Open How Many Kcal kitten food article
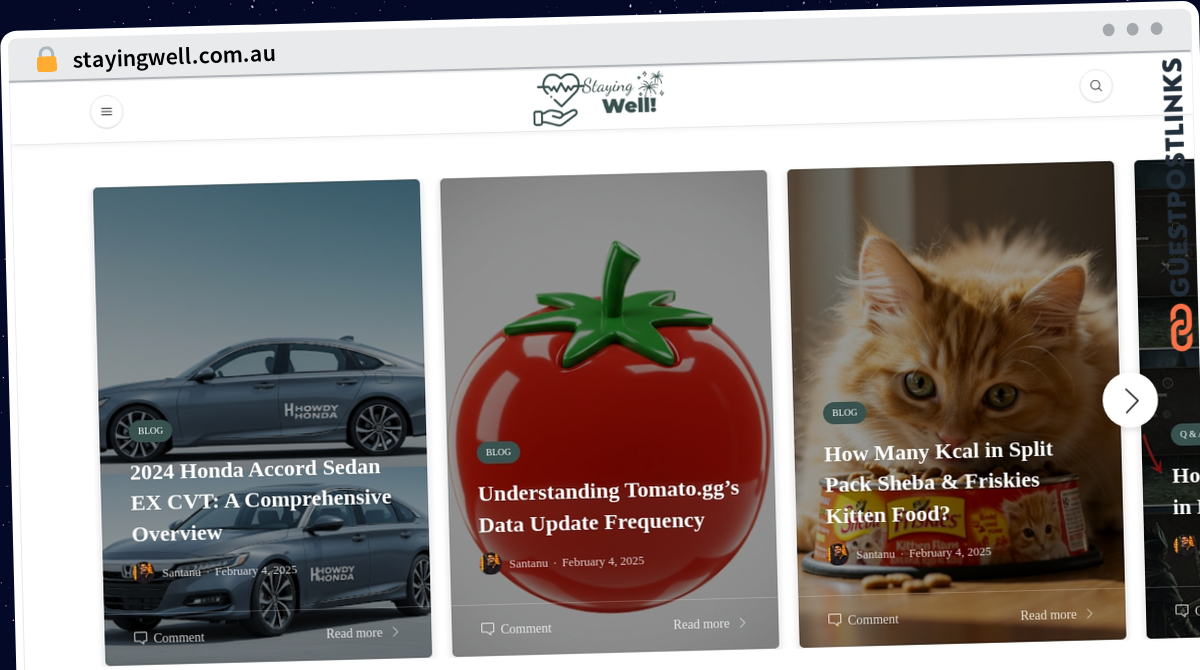The height and width of the screenshot is (670, 1200). tap(939, 483)
